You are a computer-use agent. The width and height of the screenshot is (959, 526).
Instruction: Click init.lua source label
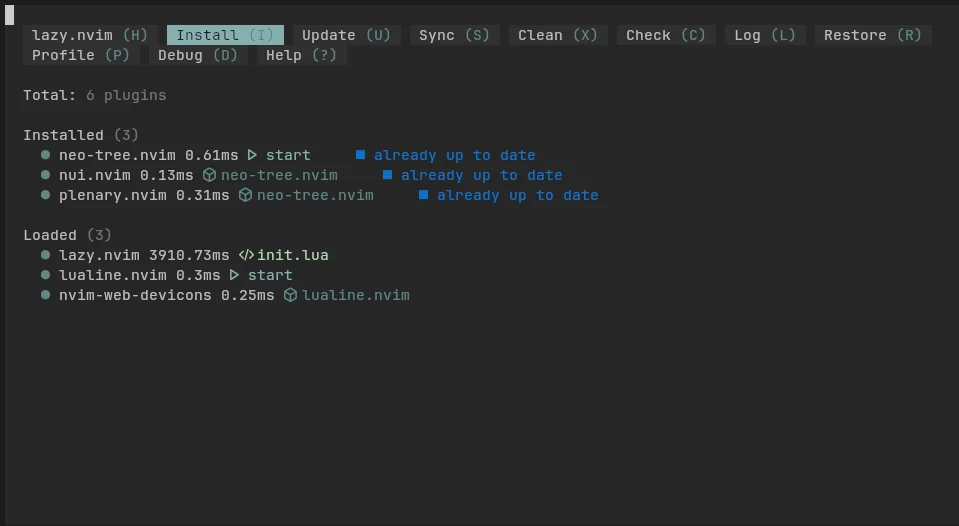pyautogui.click(x=292, y=255)
